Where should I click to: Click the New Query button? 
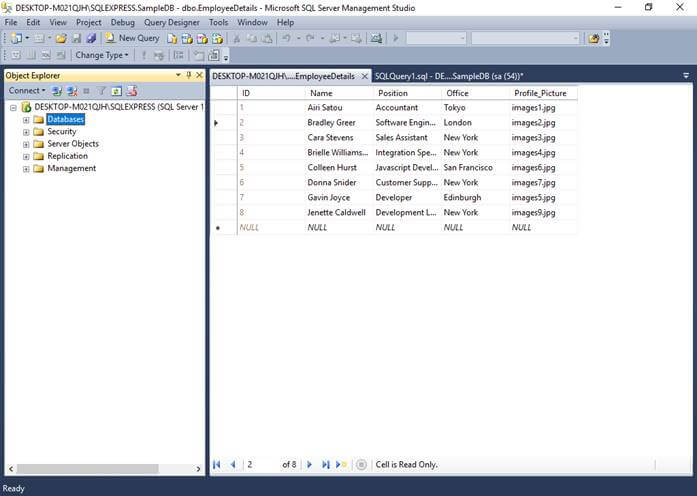[x=132, y=39]
